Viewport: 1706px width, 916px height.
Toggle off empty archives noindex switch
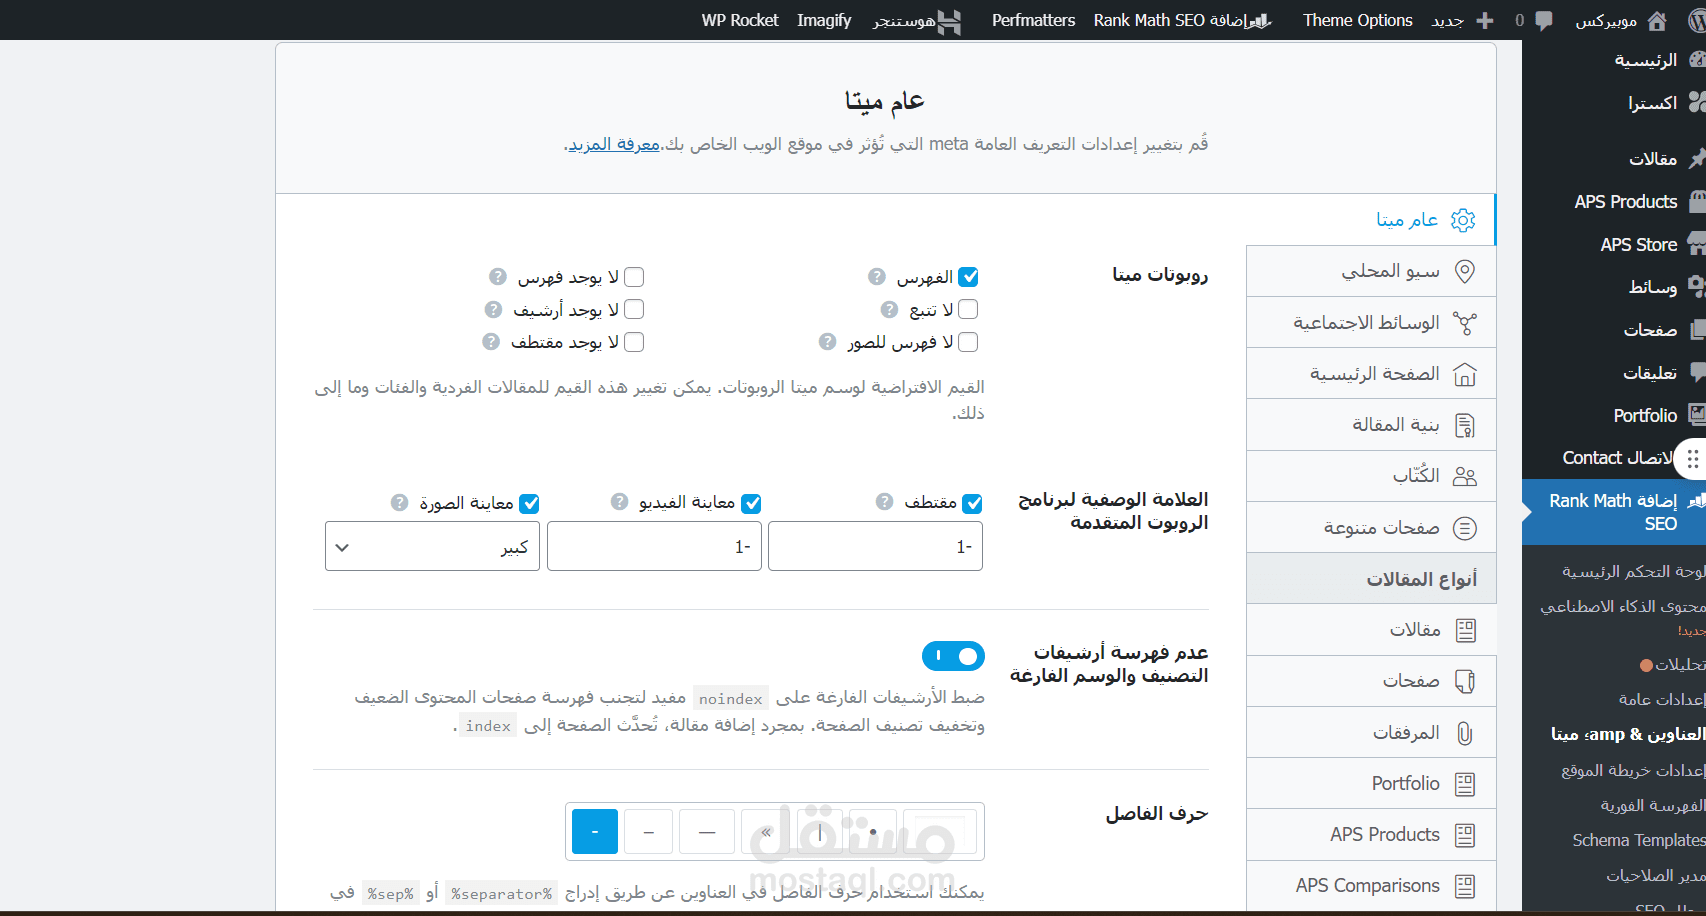[953, 656]
